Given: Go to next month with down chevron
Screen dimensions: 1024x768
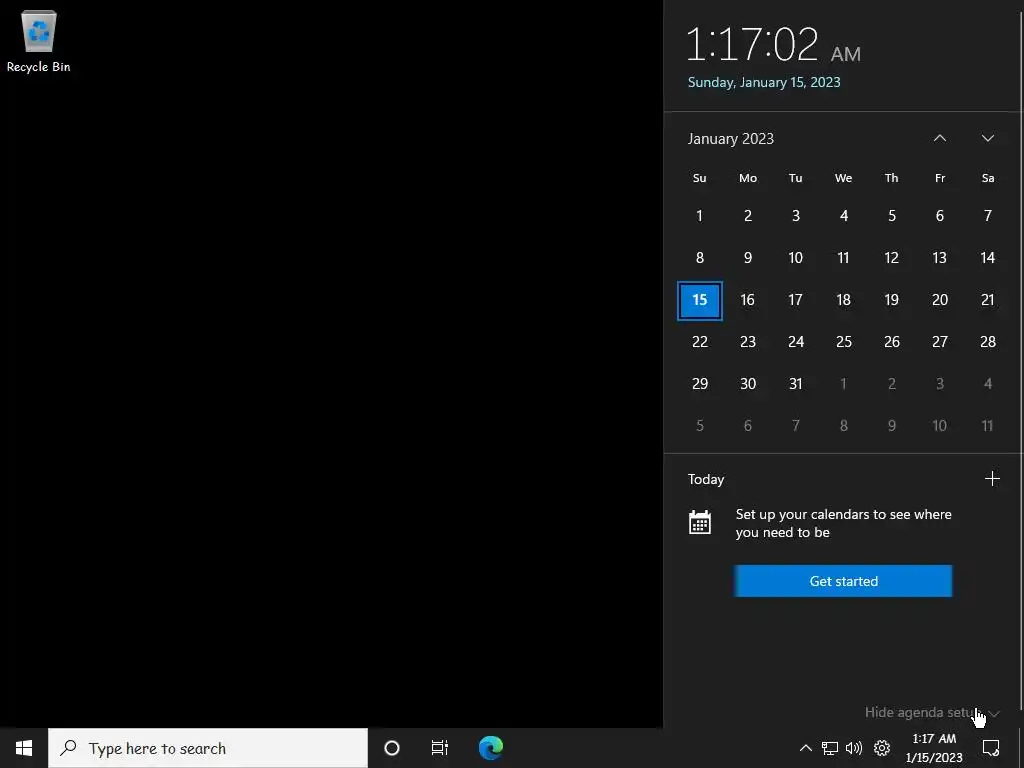Looking at the screenshot, I should click(987, 138).
